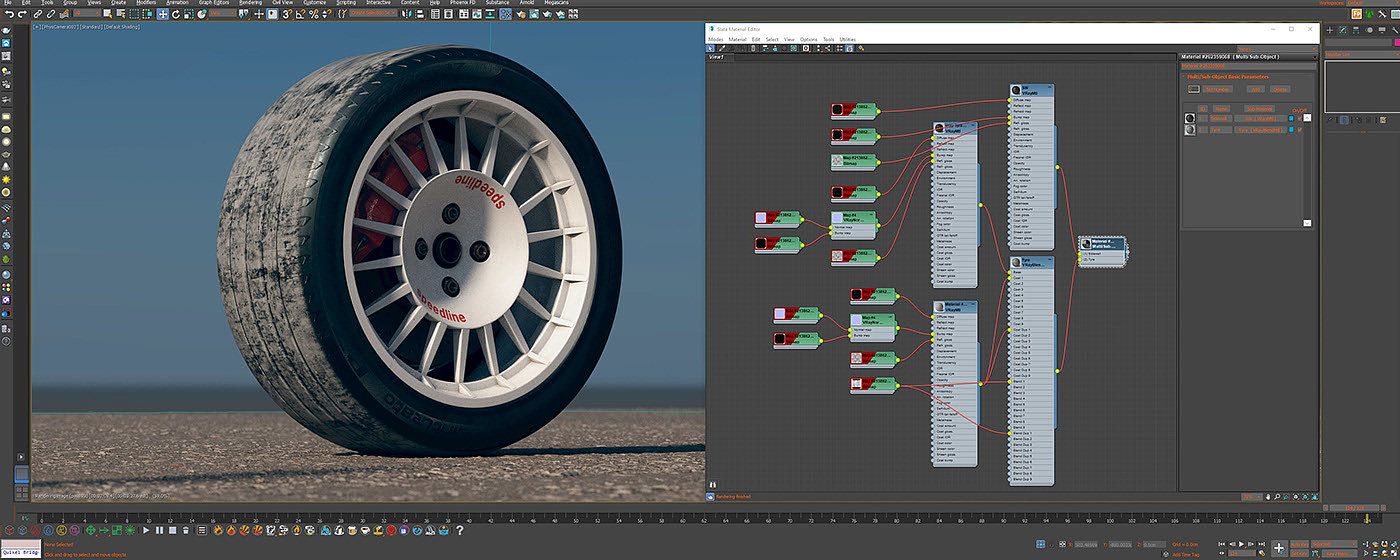Toggle On/Off checkbox for Sidewall sub-material
This screenshot has height=560, width=1400.
click(1301, 118)
